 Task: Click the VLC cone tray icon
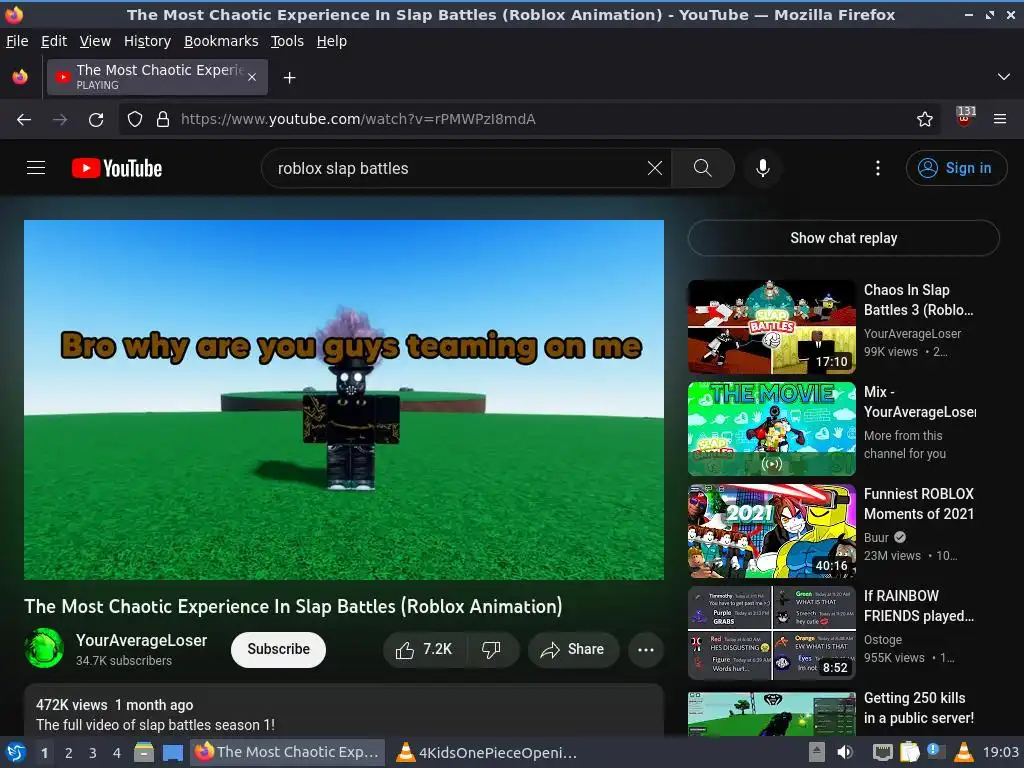964,752
